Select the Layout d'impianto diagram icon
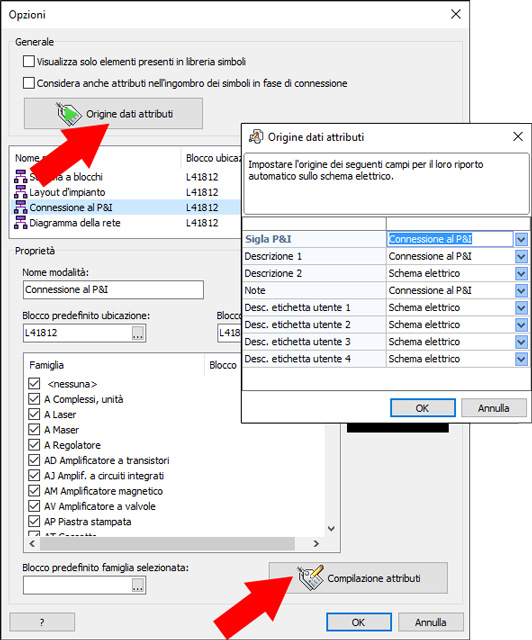 click(x=20, y=192)
